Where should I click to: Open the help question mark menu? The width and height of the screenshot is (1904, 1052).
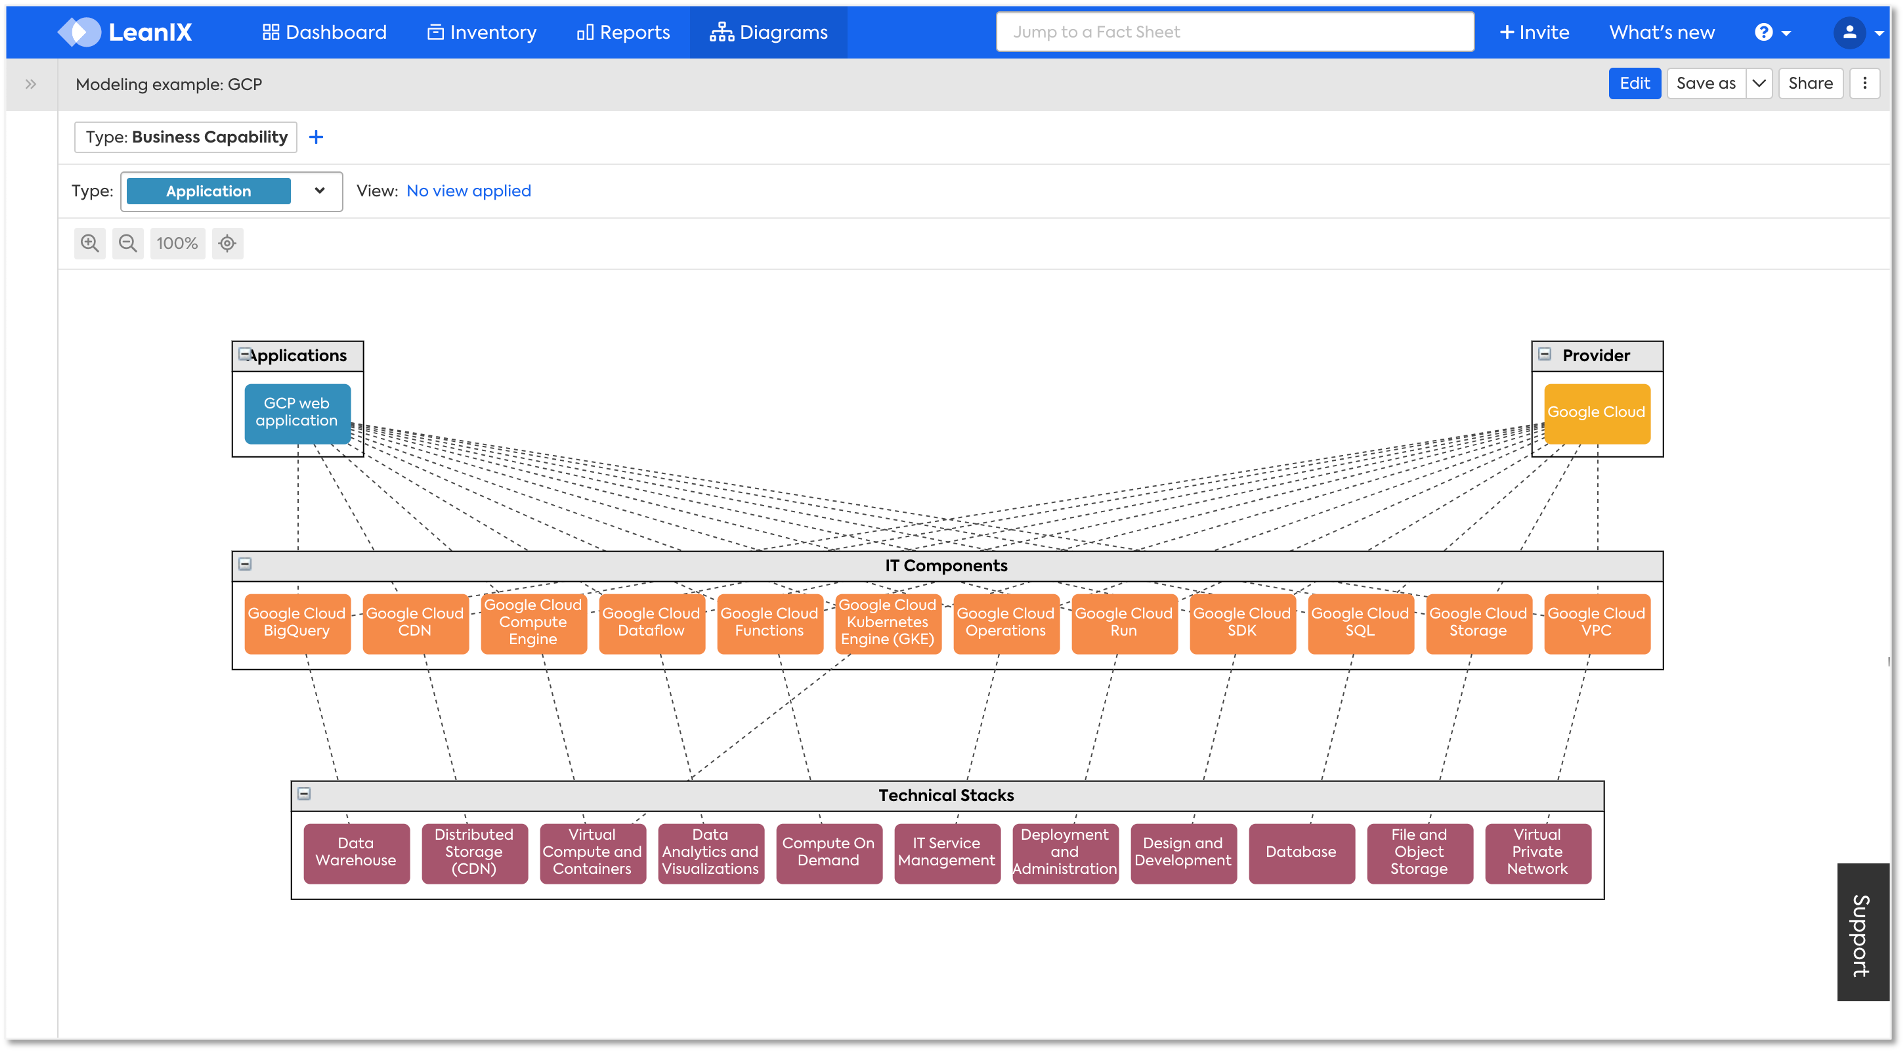coord(1772,32)
